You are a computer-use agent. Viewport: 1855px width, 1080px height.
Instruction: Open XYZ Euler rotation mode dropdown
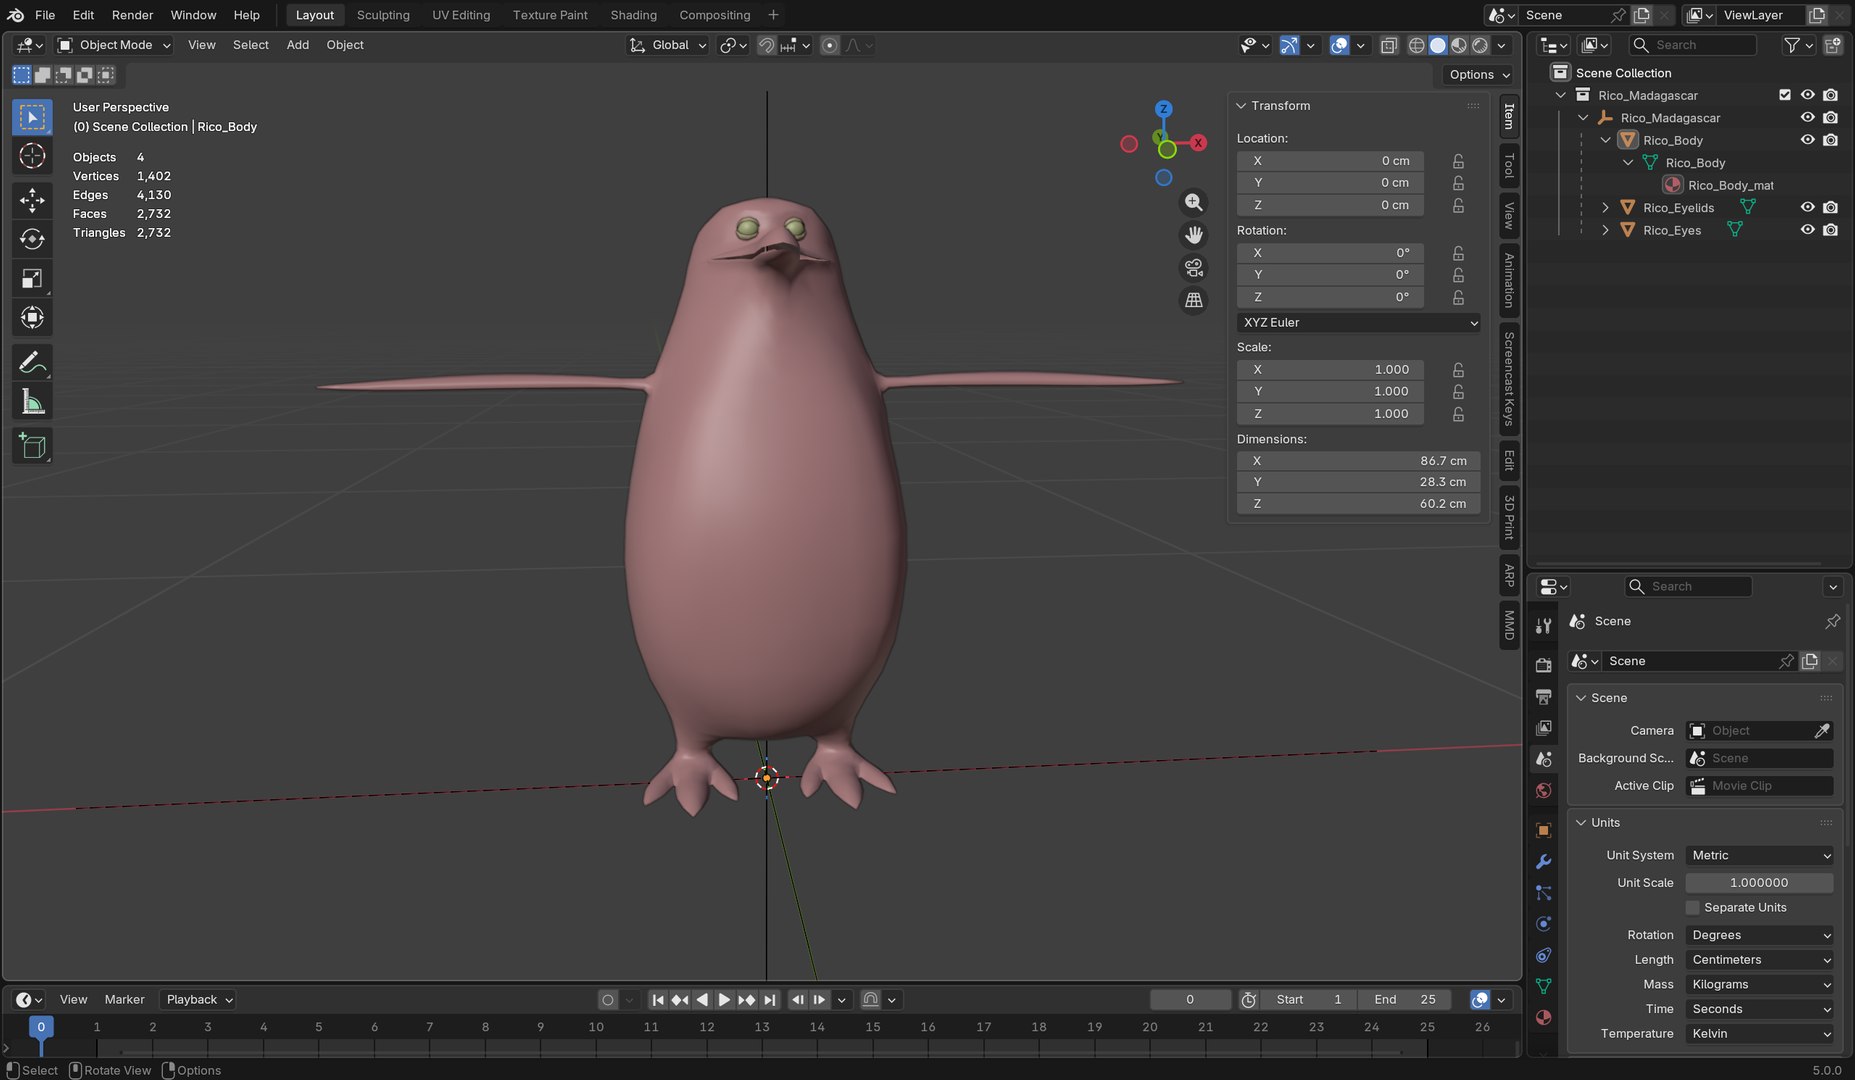pyautogui.click(x=1358, y=323)
